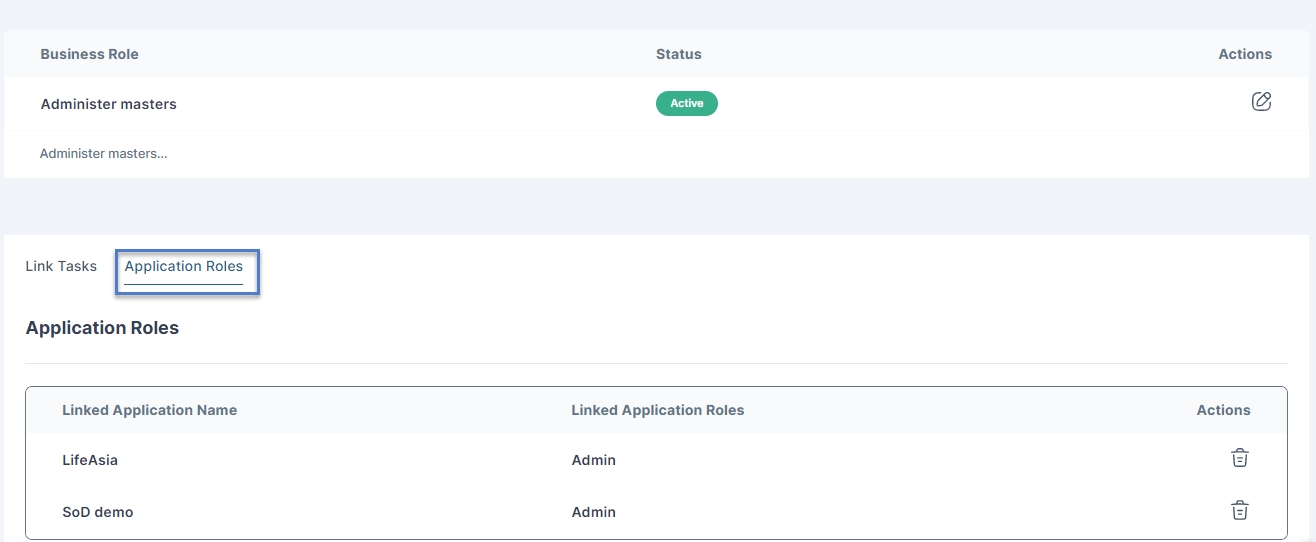Viewport: 1316px width, 542px height.
Task: Click the divider line under Application Roles heading
Action: click(x=656, y=363)
